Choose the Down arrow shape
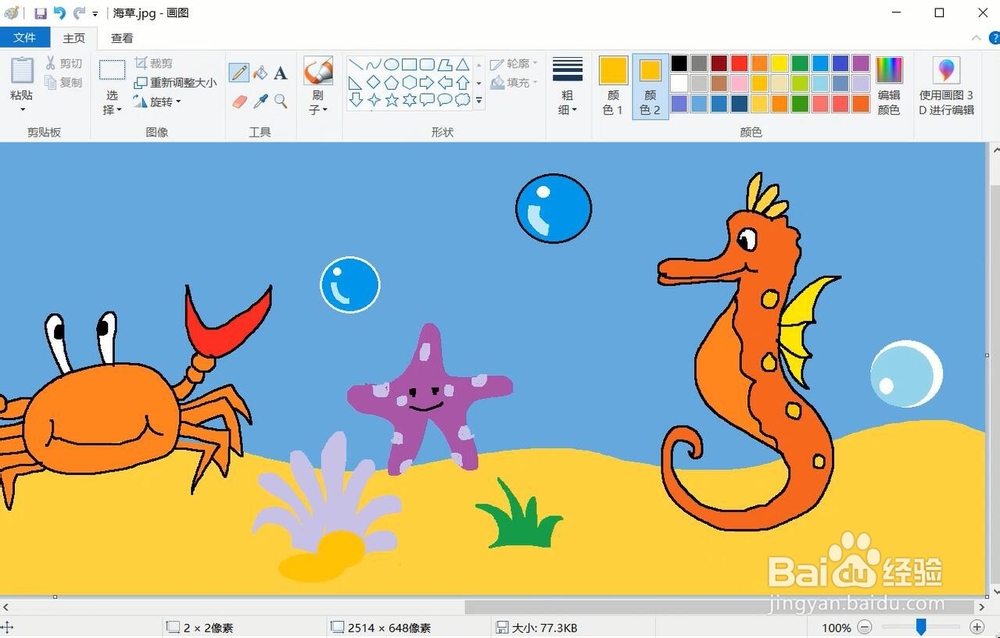Image resolution: width=1000 pixels, height=638 pixels. (x=356, y=100)
